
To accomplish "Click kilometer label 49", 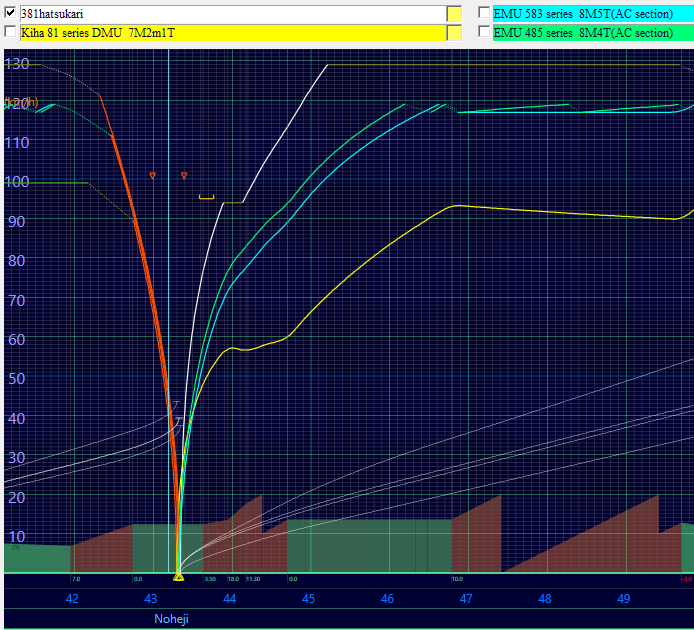I will tap(624, 599).
